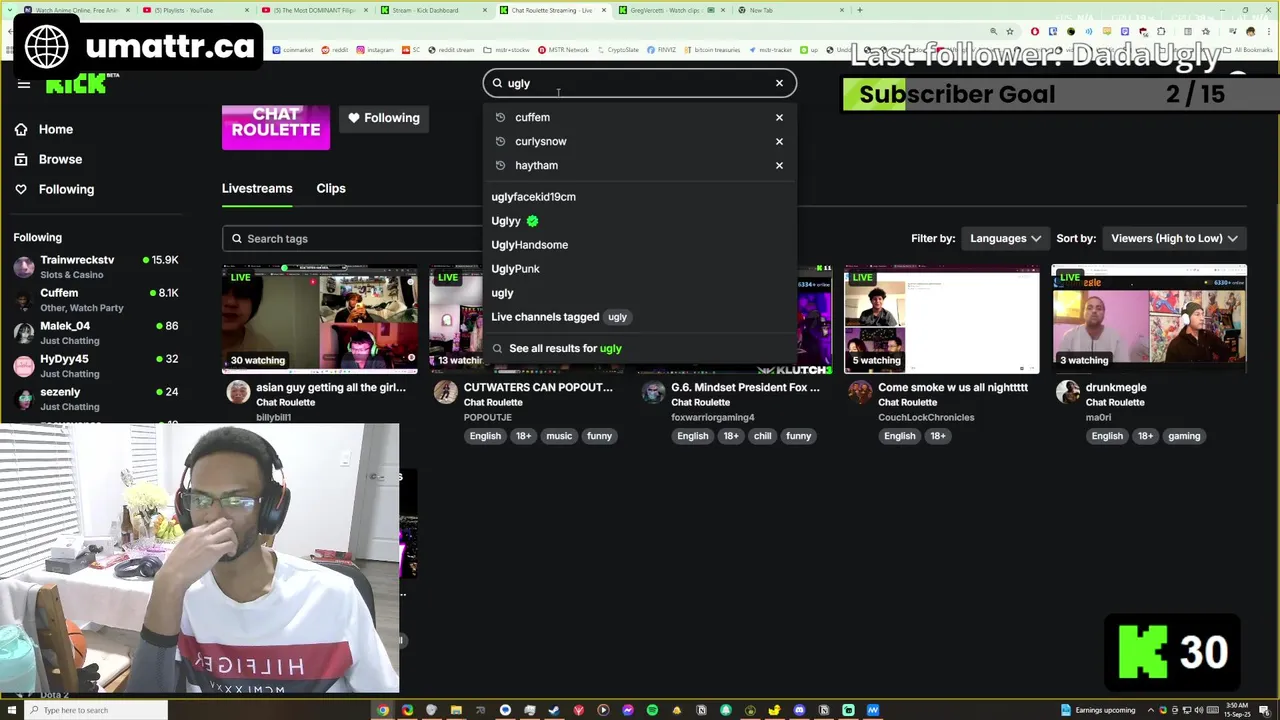Click the search box containing 'ugly'
The width and height of the screenshot is (1280, 720).
[x=640, y=83]
